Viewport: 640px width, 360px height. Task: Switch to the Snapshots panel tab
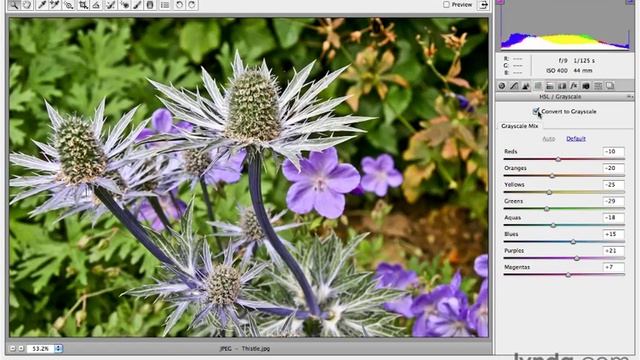click(610, 86)
